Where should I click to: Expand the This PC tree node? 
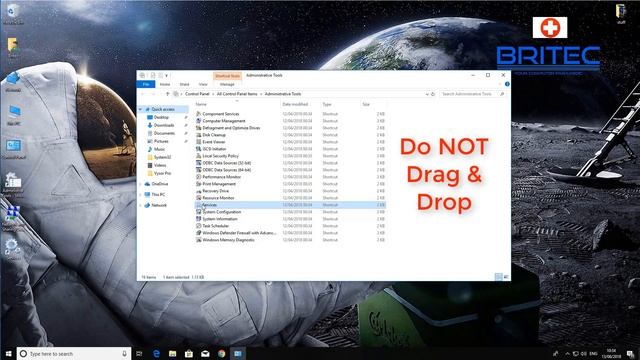pyautogui.click(x=140, y=195)
